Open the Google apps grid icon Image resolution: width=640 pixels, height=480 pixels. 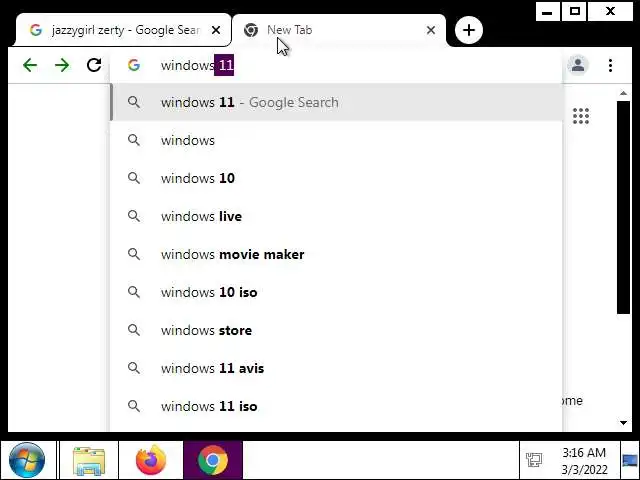tap(581, 116)
